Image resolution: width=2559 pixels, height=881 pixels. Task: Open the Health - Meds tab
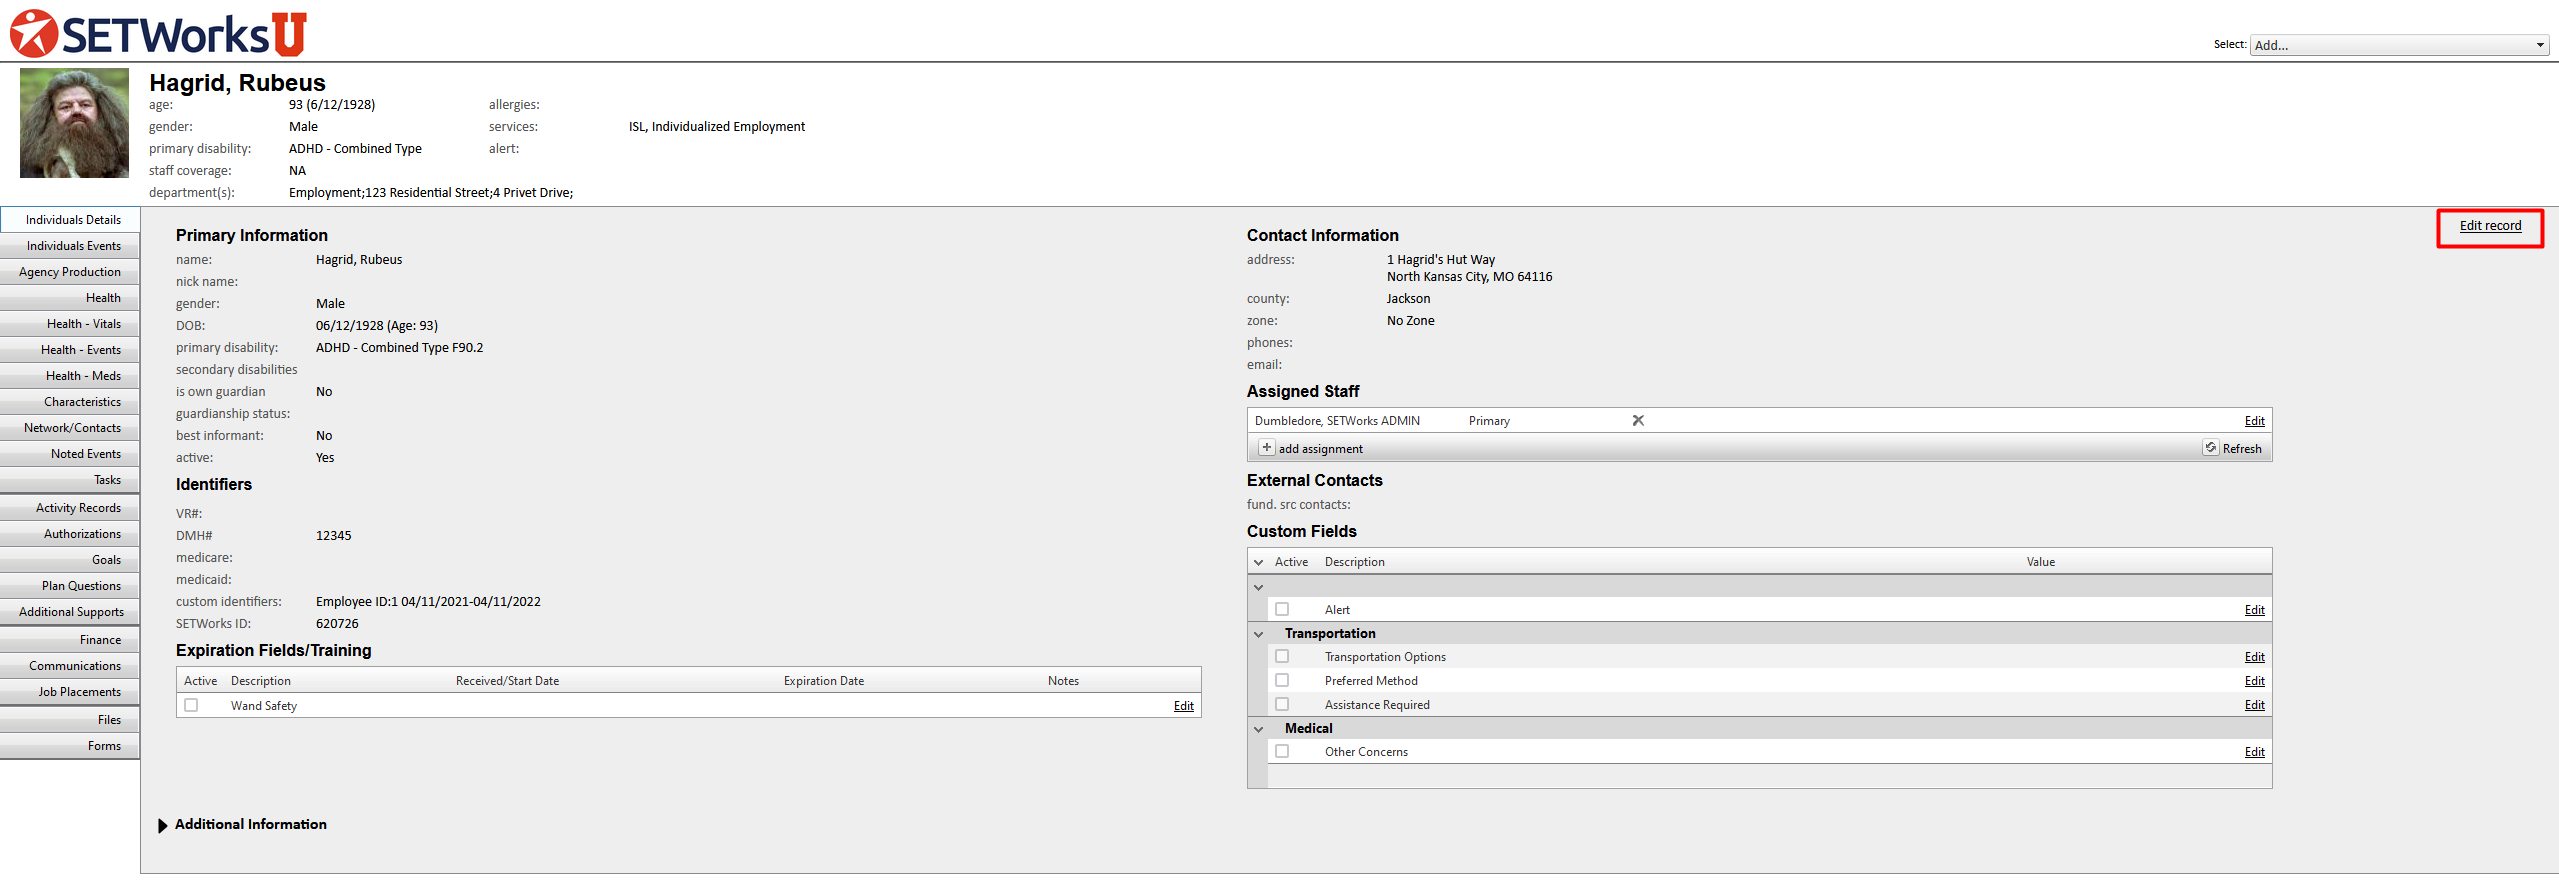(70, 376)
